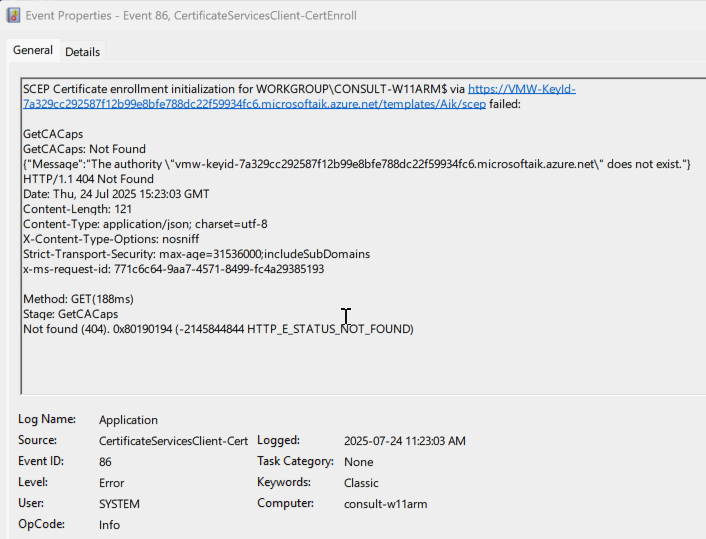Screen dimensions: 706x539
Task: Click the Method: GET(188ms) line
Action: click(x=78, y=299)
